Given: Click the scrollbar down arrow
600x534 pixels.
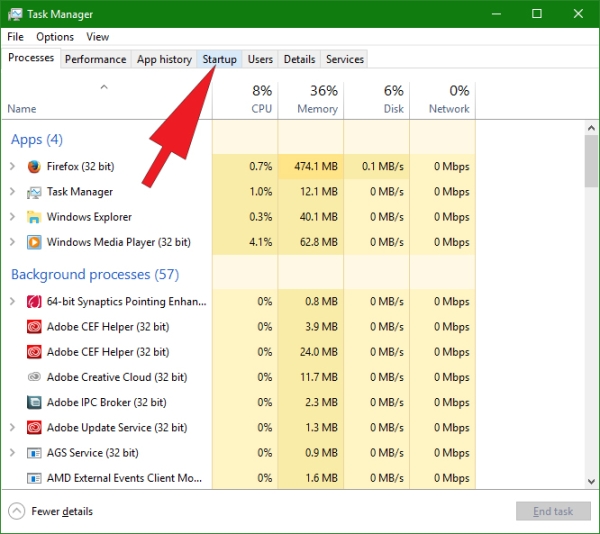Looking at the screenshot, I should pyautogui.click(x=591, y=481).
